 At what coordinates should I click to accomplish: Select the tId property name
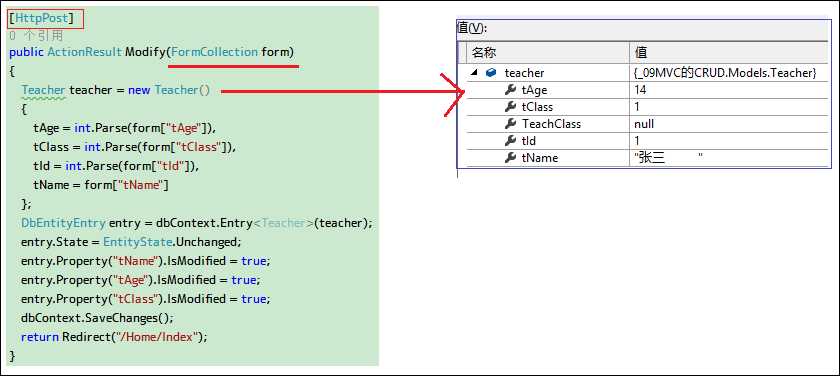point(529,141)
